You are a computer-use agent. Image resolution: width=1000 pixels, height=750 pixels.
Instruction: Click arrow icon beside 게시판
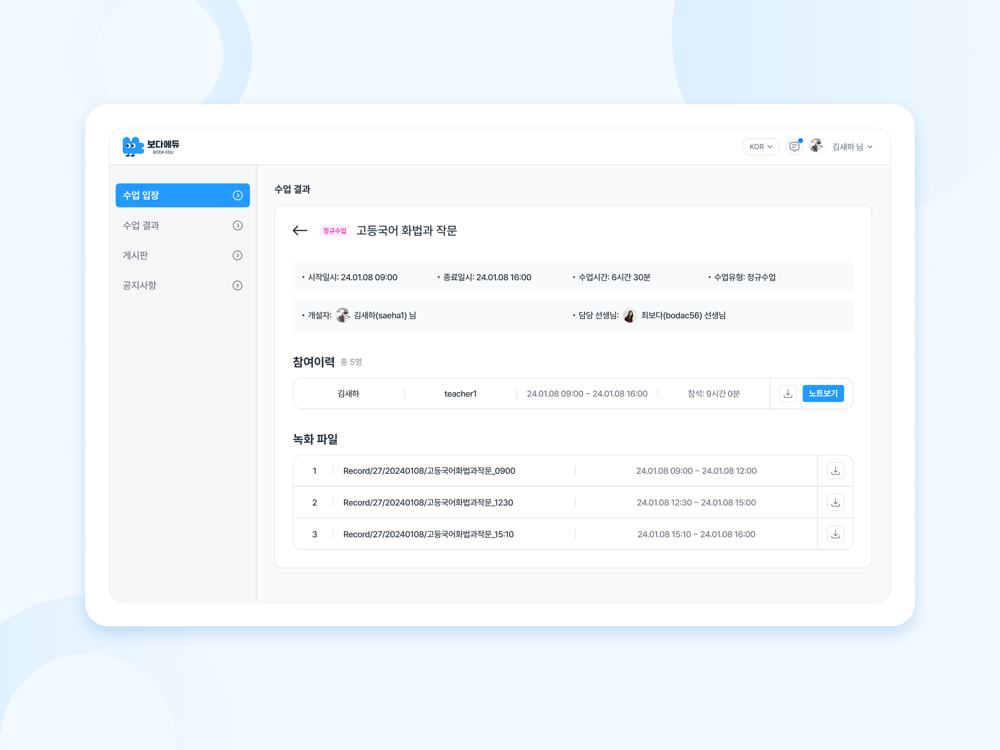[237, 255]
